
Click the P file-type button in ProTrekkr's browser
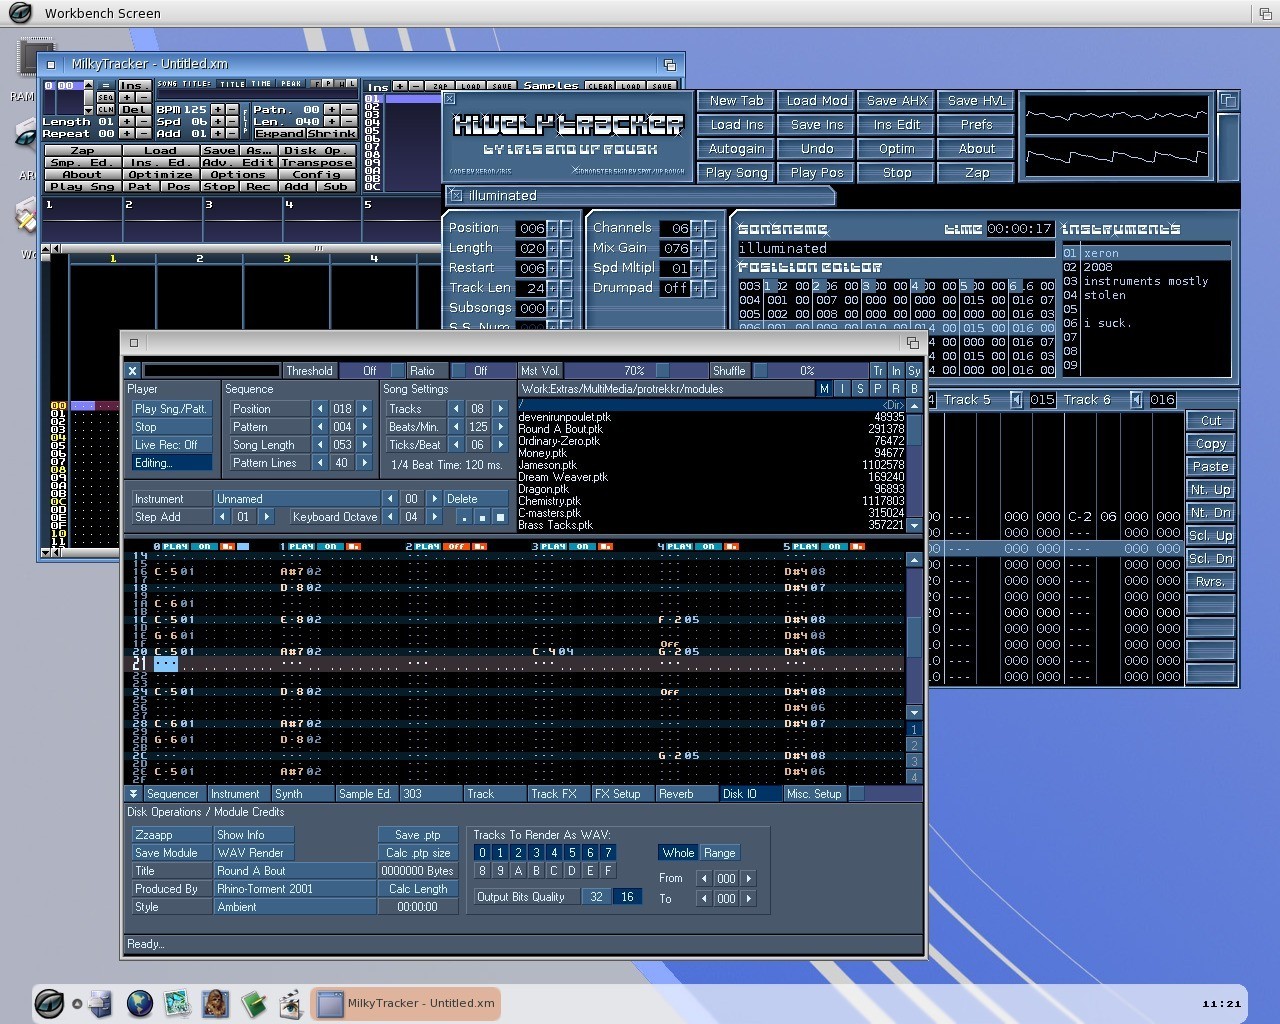point(878,389)
